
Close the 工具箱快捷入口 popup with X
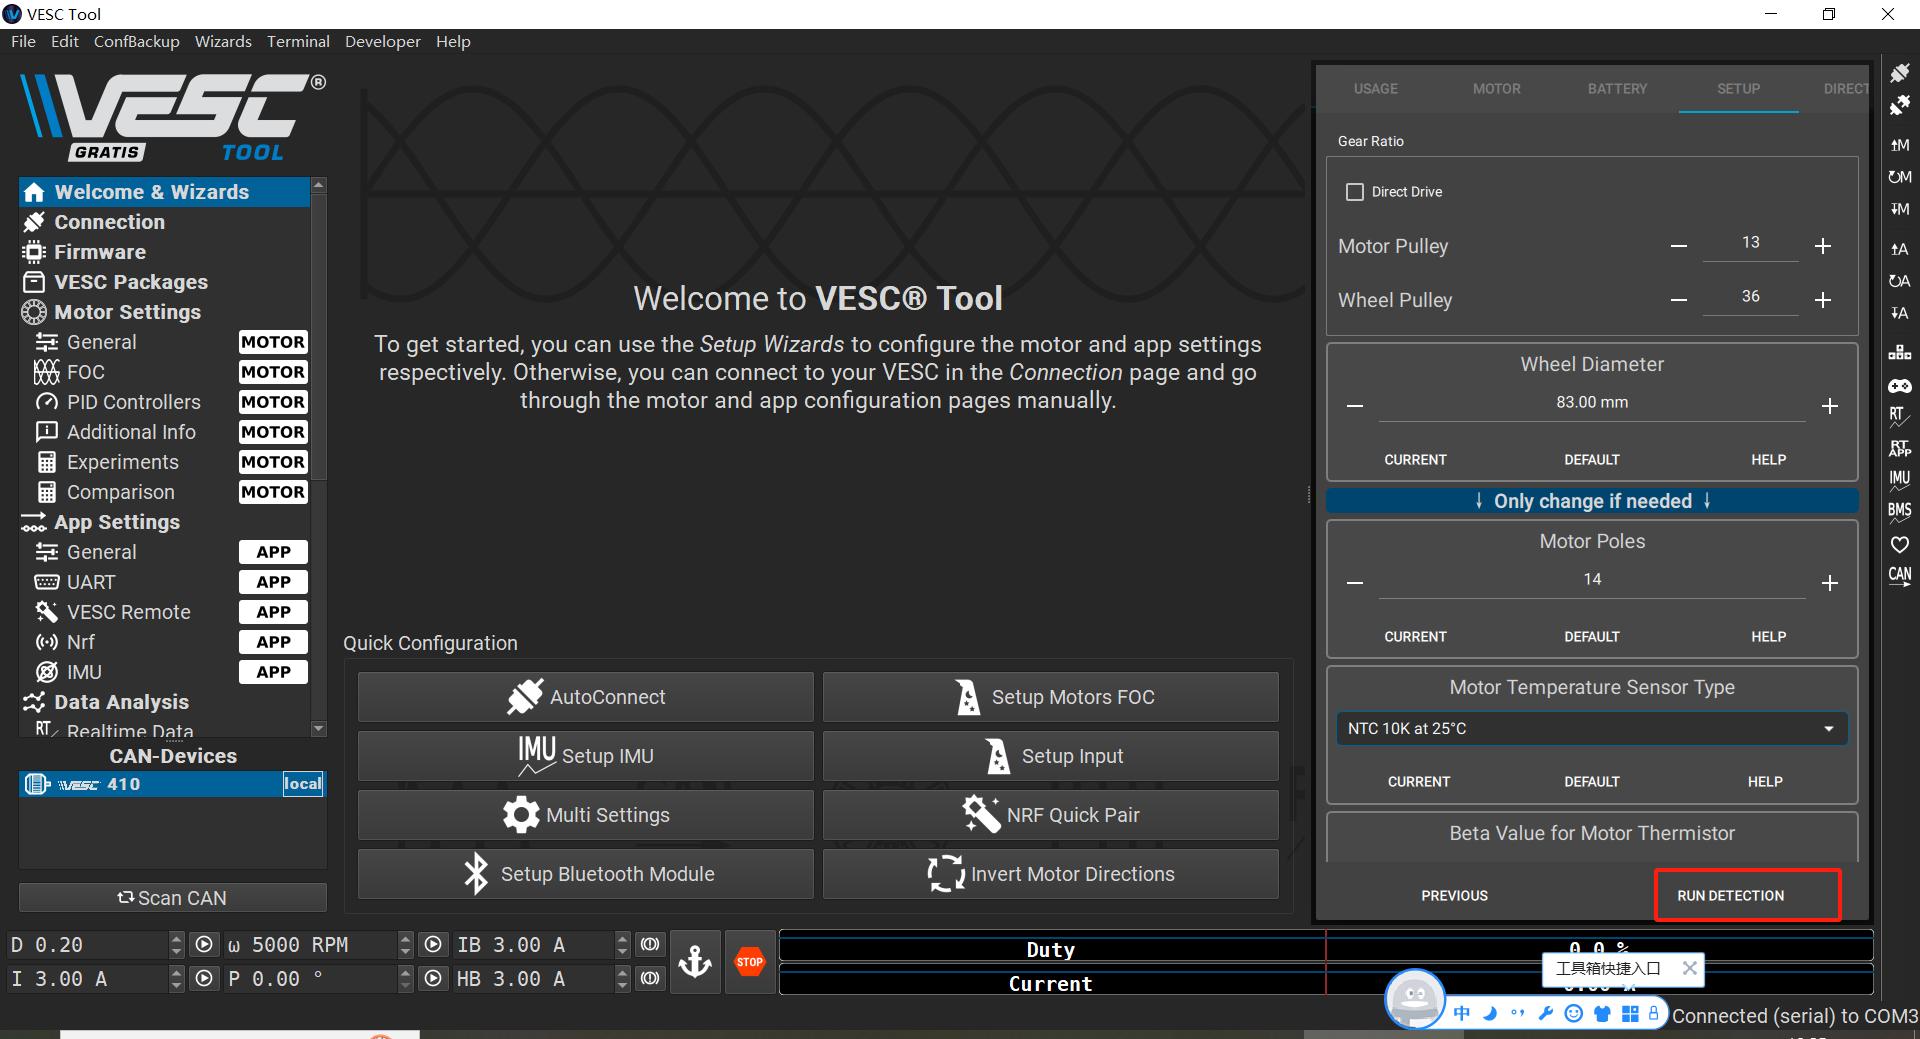[x=1689, y=968]
